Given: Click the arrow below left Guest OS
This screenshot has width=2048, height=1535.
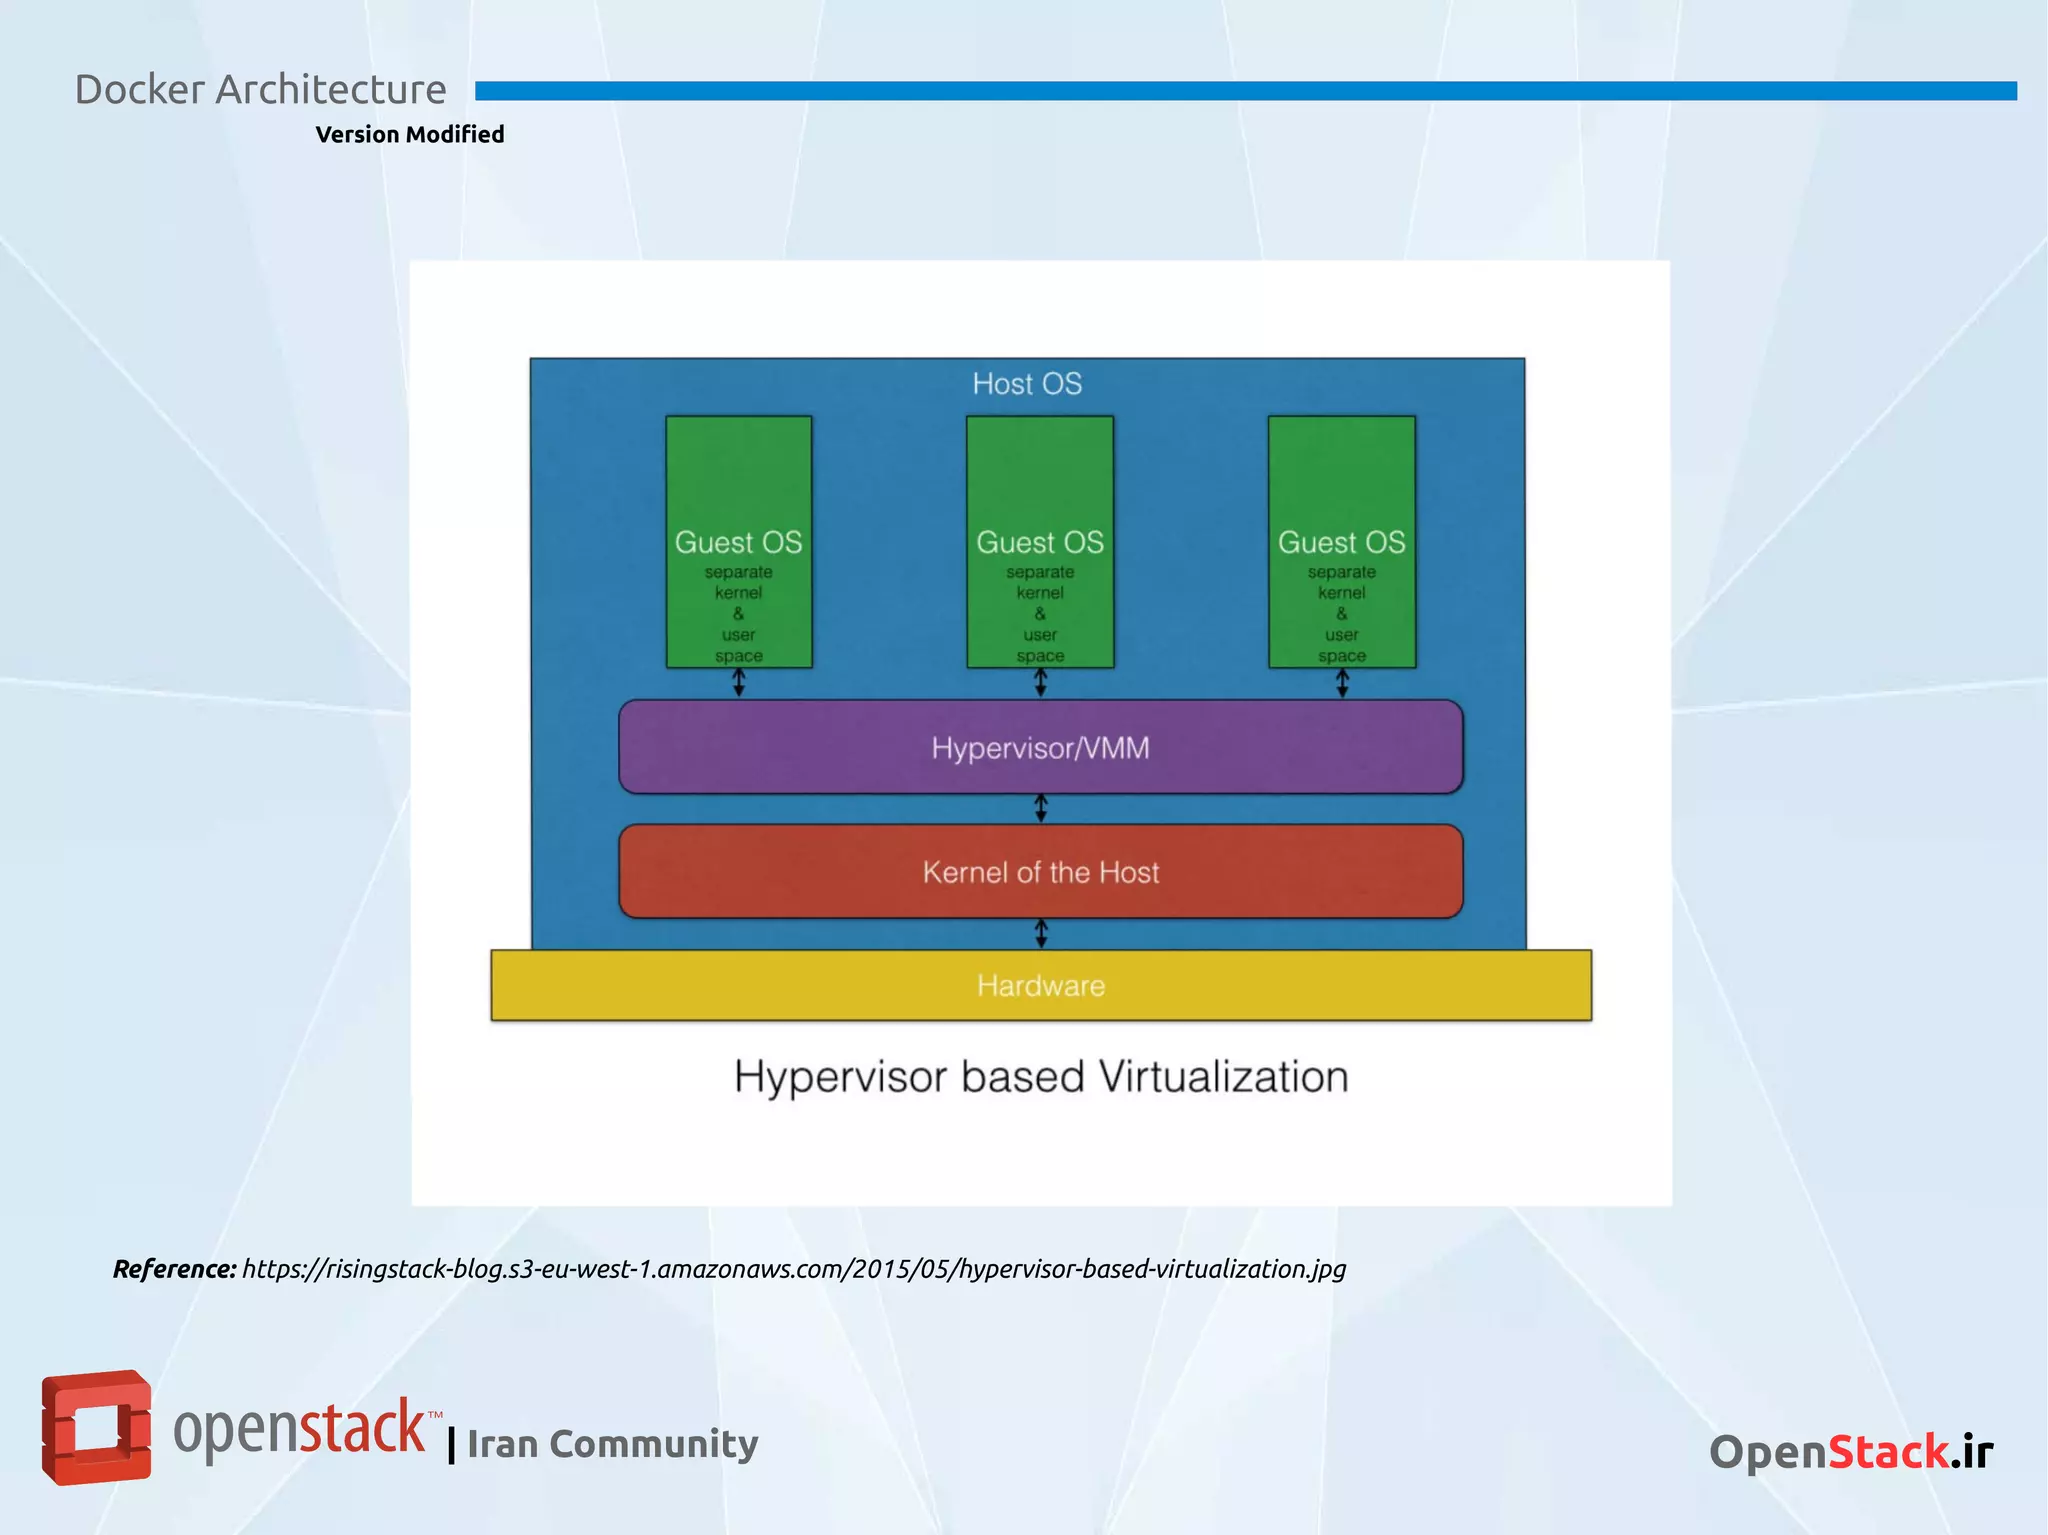Looking at the screenshot, I should [x=739, y=683].
